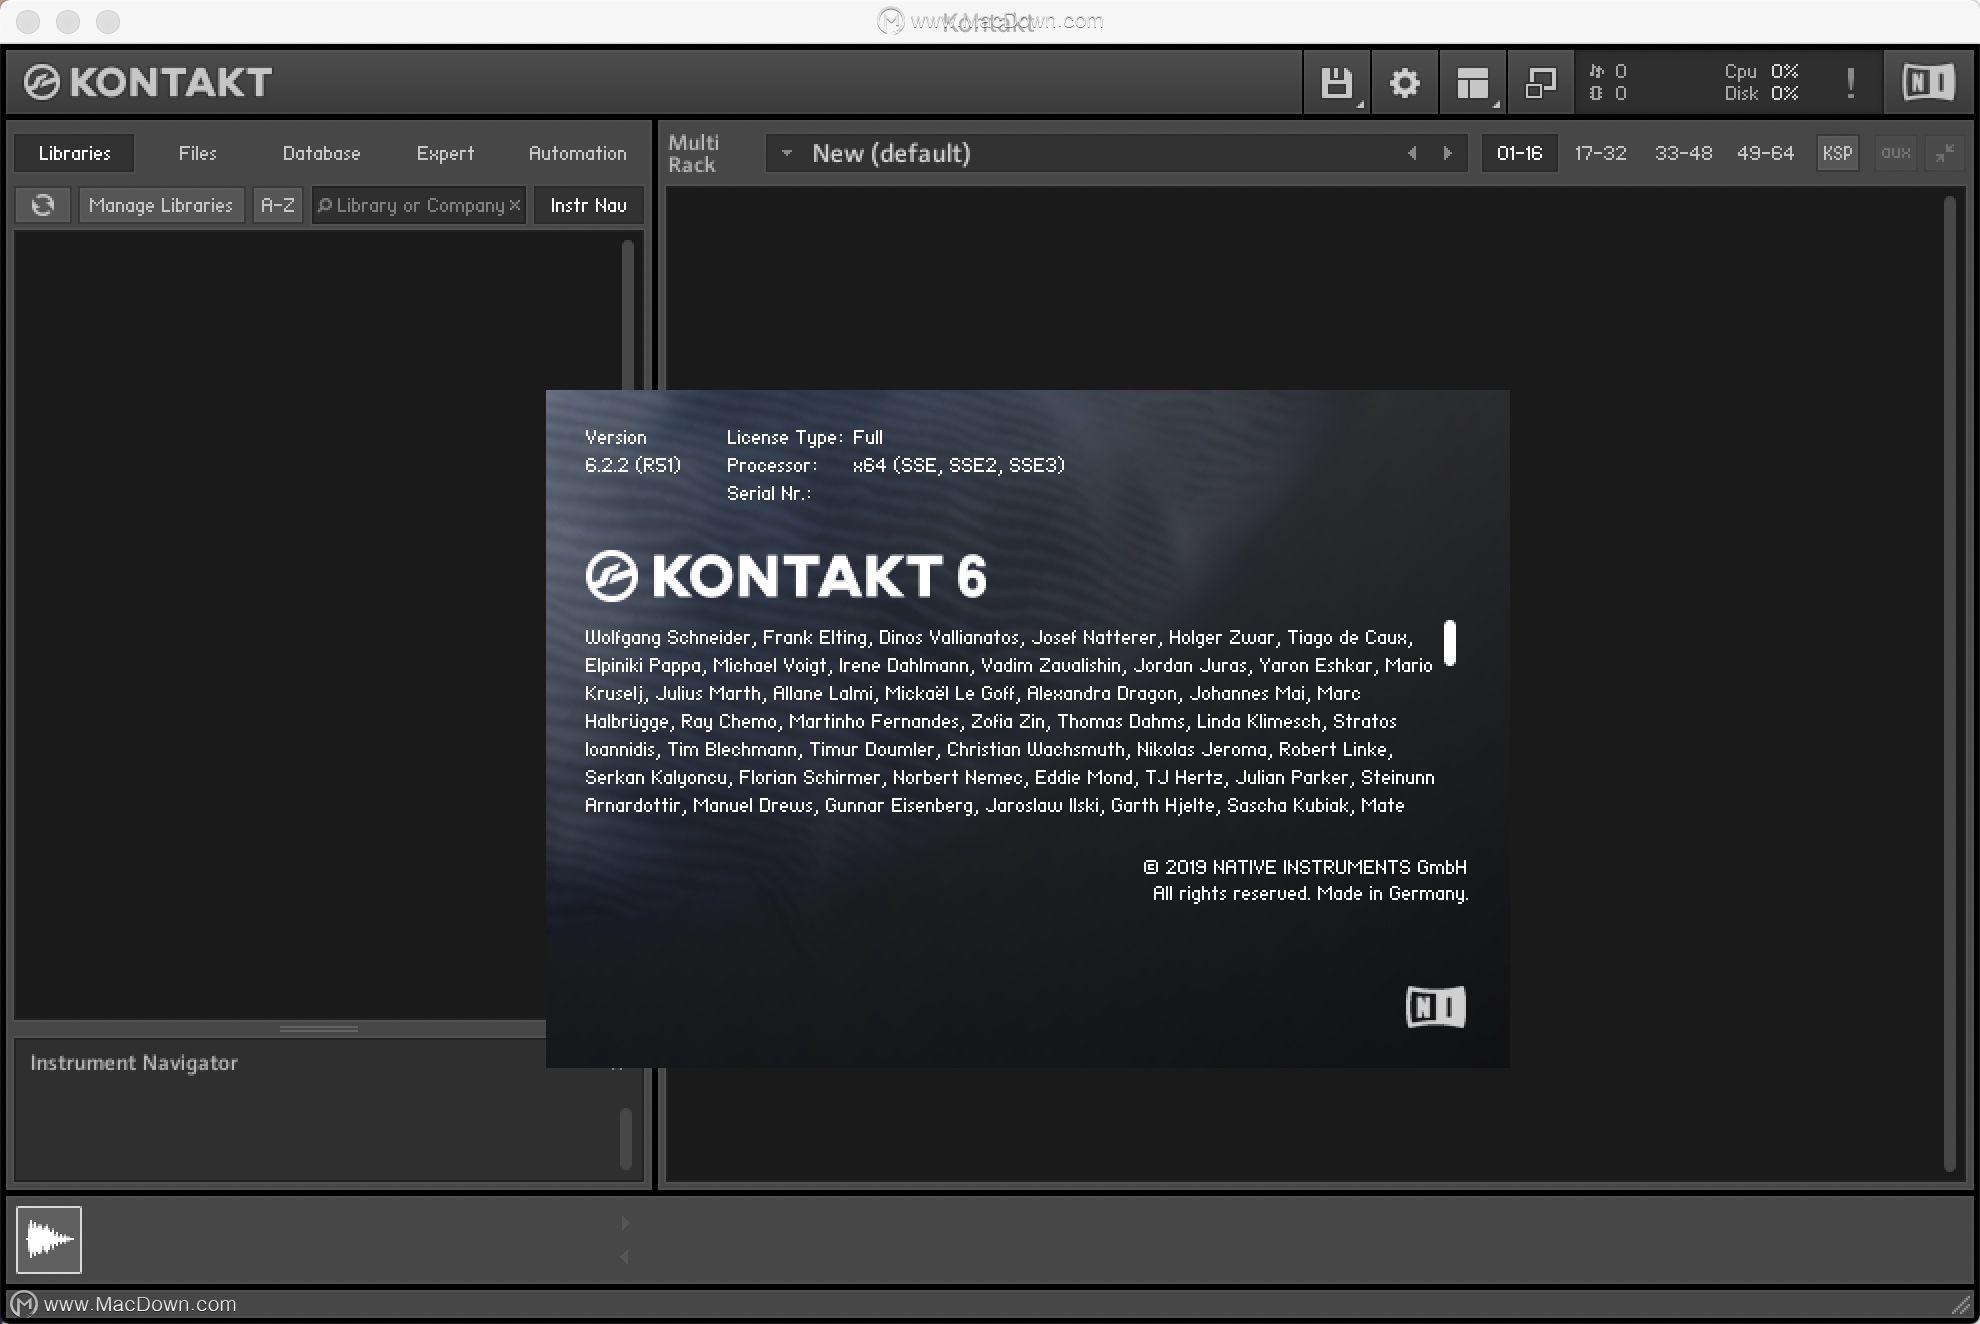Select rack page 17-32
1980x1324 pixels.
coord(1600,153)
